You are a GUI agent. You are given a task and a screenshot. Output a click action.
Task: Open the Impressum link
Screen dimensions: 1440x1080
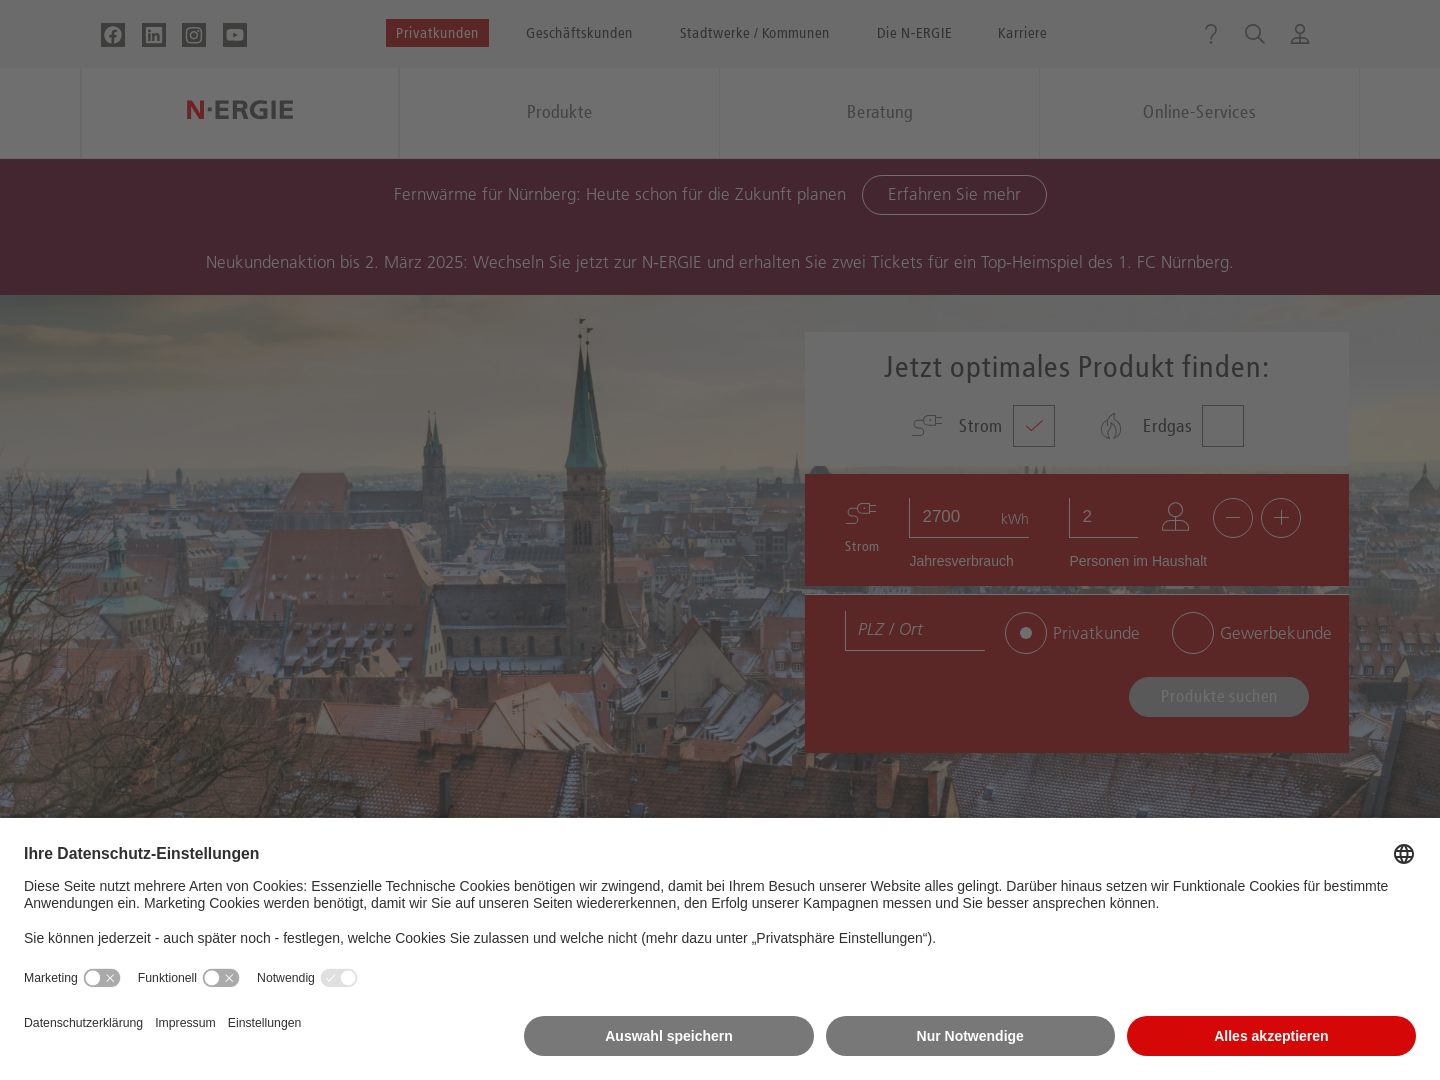[185, 1023]
